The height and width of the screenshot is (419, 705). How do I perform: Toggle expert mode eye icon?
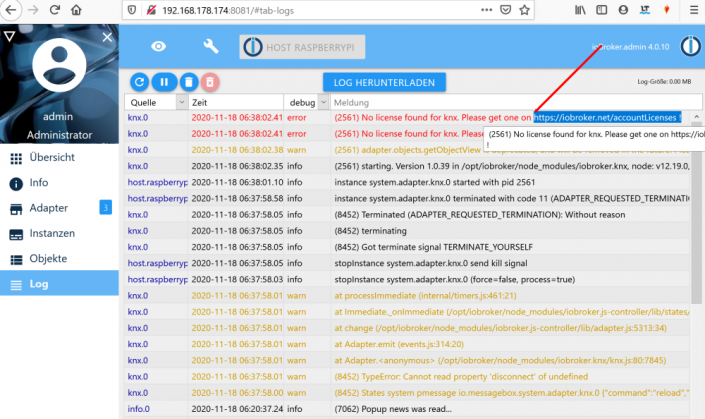point(158,47)
